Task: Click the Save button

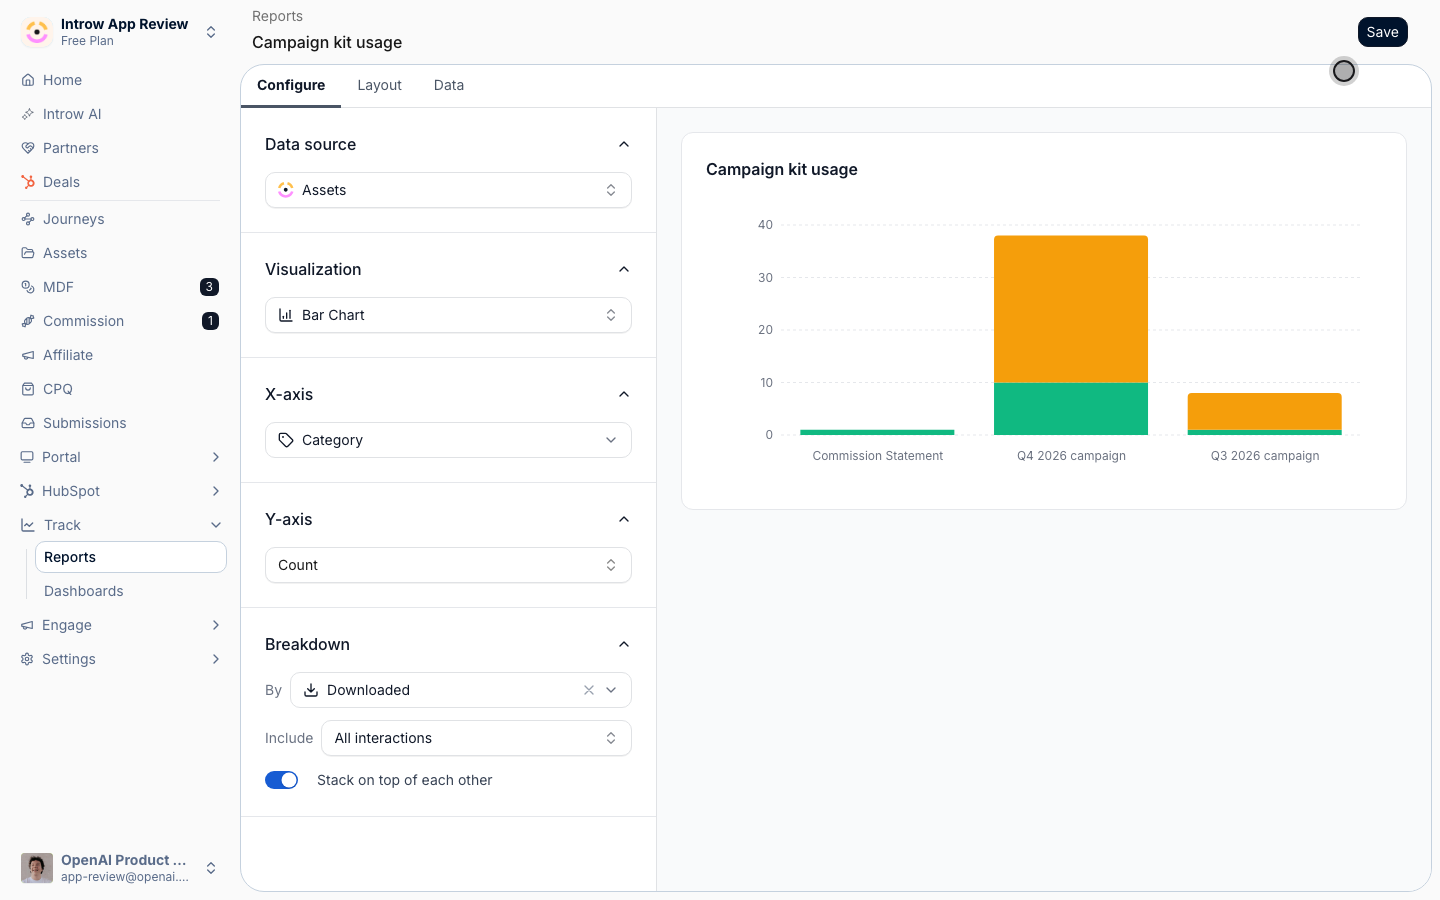Action: pyautogui.click(x=1383, y=32)
